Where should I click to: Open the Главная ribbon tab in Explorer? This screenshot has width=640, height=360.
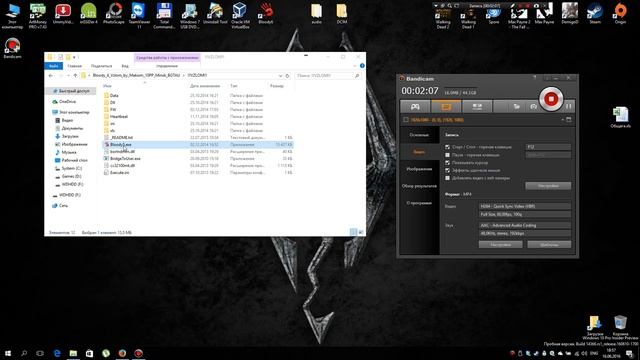(74, 66)
